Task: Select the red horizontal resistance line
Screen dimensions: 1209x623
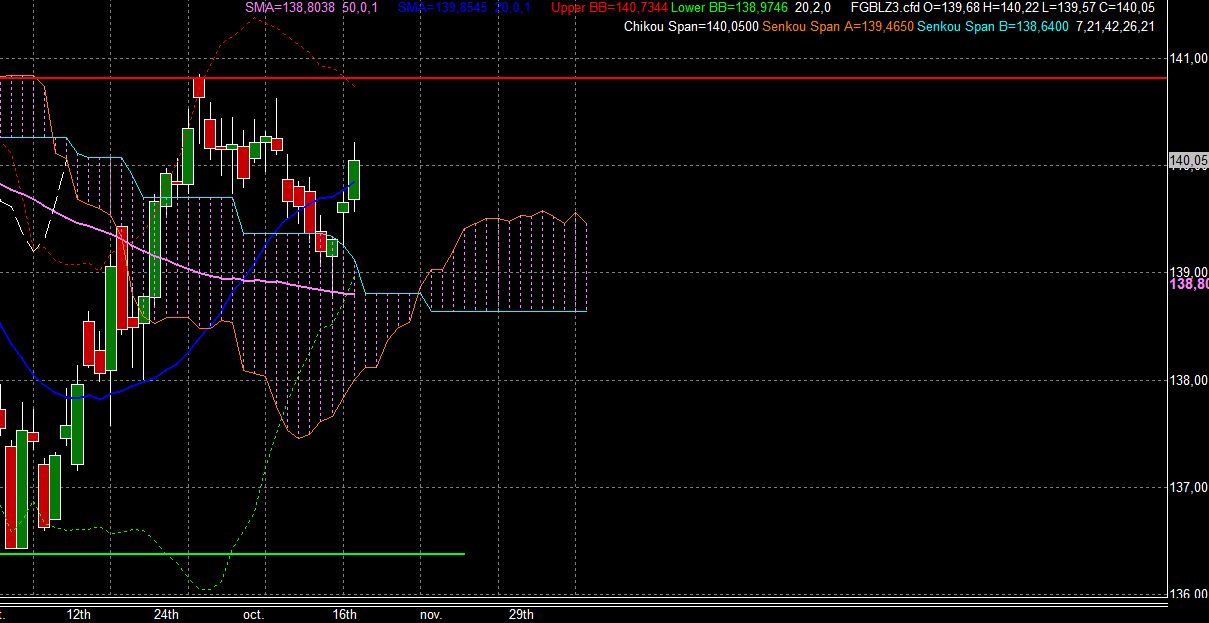Action: click(583, 77)
